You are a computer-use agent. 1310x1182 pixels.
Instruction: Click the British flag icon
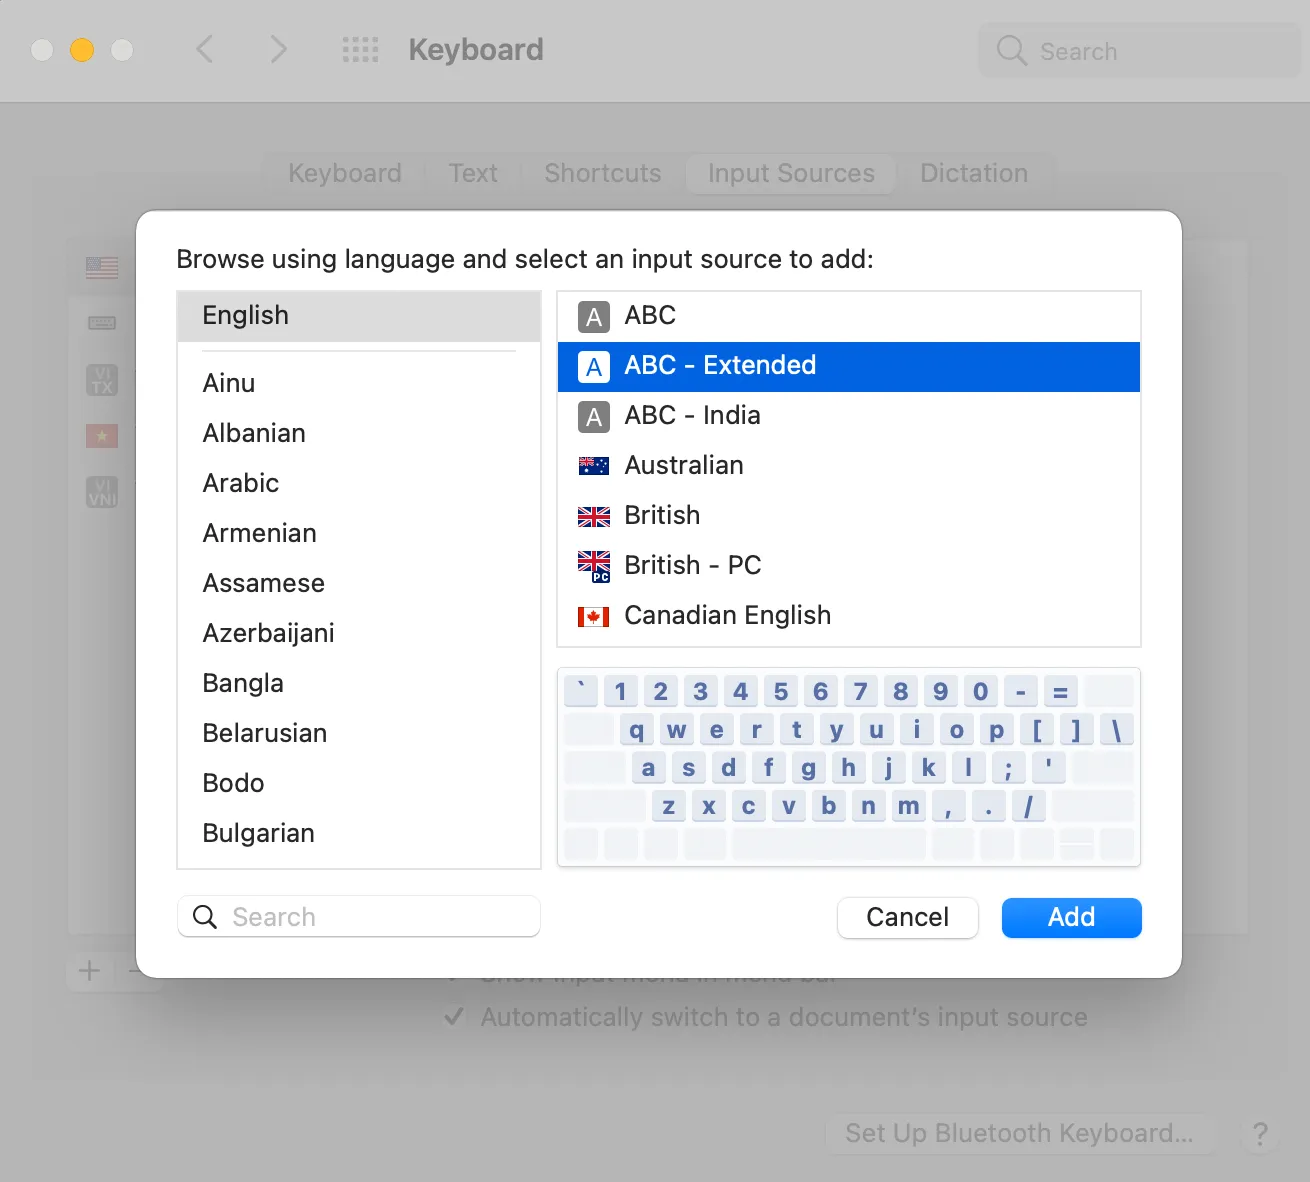coord(594,515)
